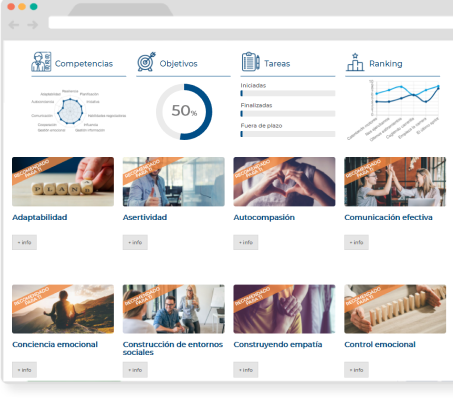Click the browser forward arrow
This screenshot has height=398, width=453.
tap(33, 25)
